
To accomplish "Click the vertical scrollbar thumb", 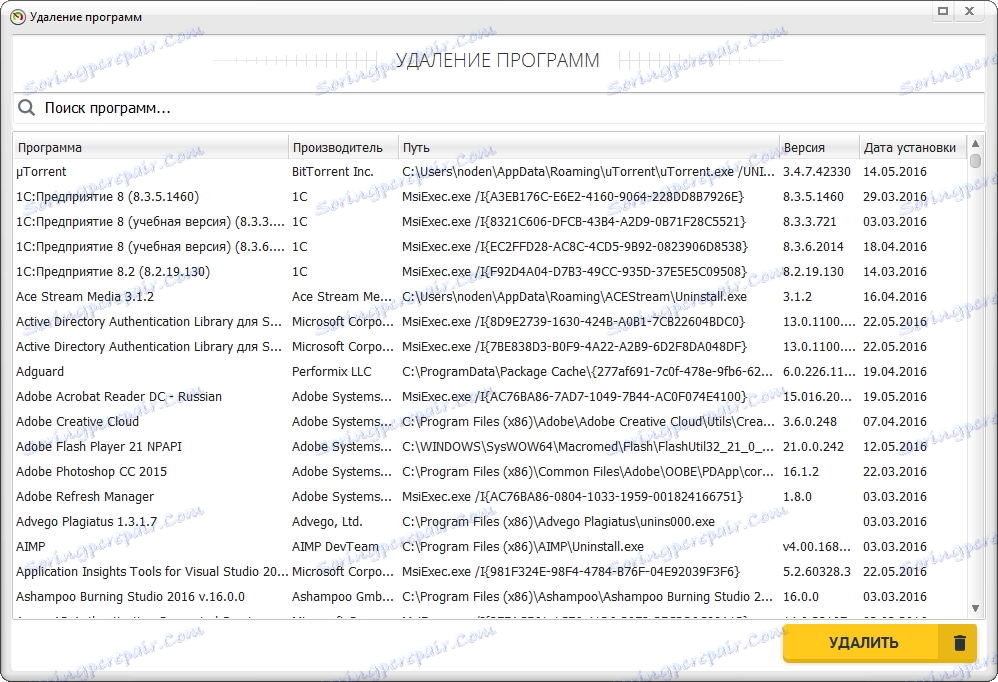I will [975, 160].
